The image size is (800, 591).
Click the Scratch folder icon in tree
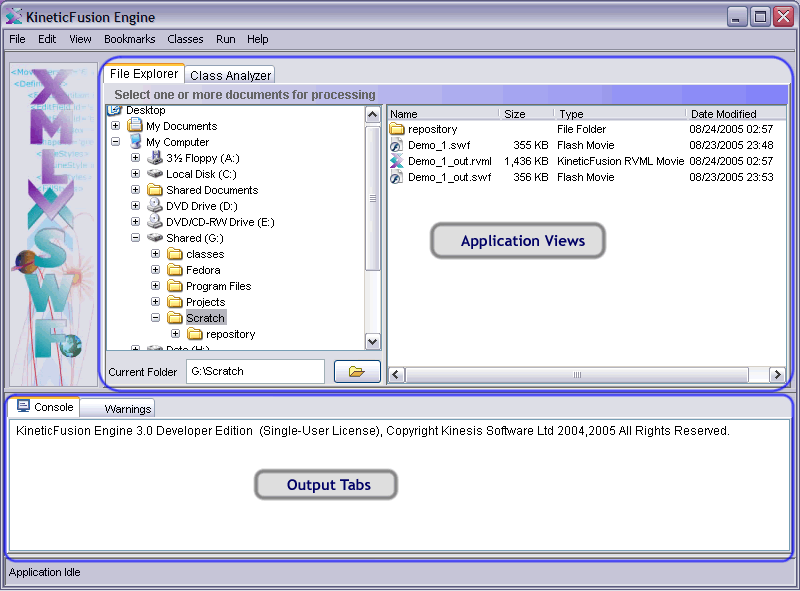click(x=175, y=317)
